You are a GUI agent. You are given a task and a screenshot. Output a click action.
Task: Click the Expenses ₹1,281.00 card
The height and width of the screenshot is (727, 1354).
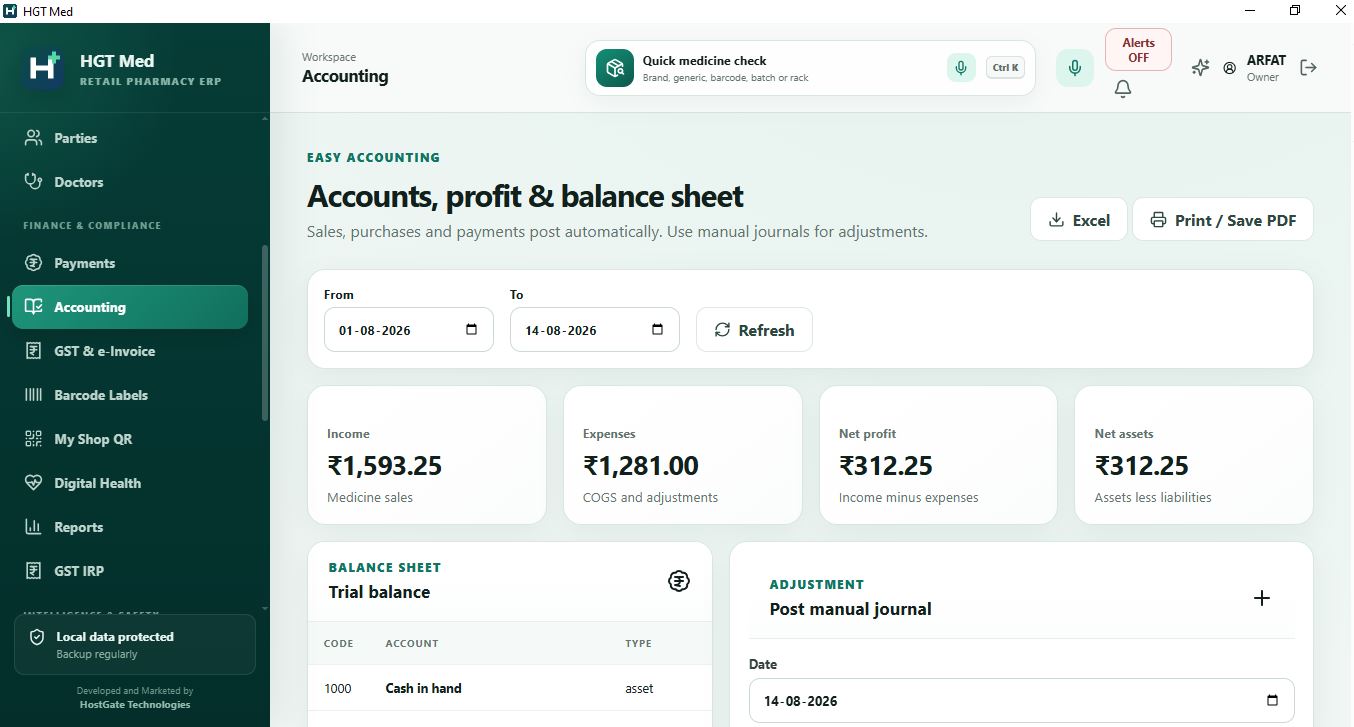[x=683, y=455]
